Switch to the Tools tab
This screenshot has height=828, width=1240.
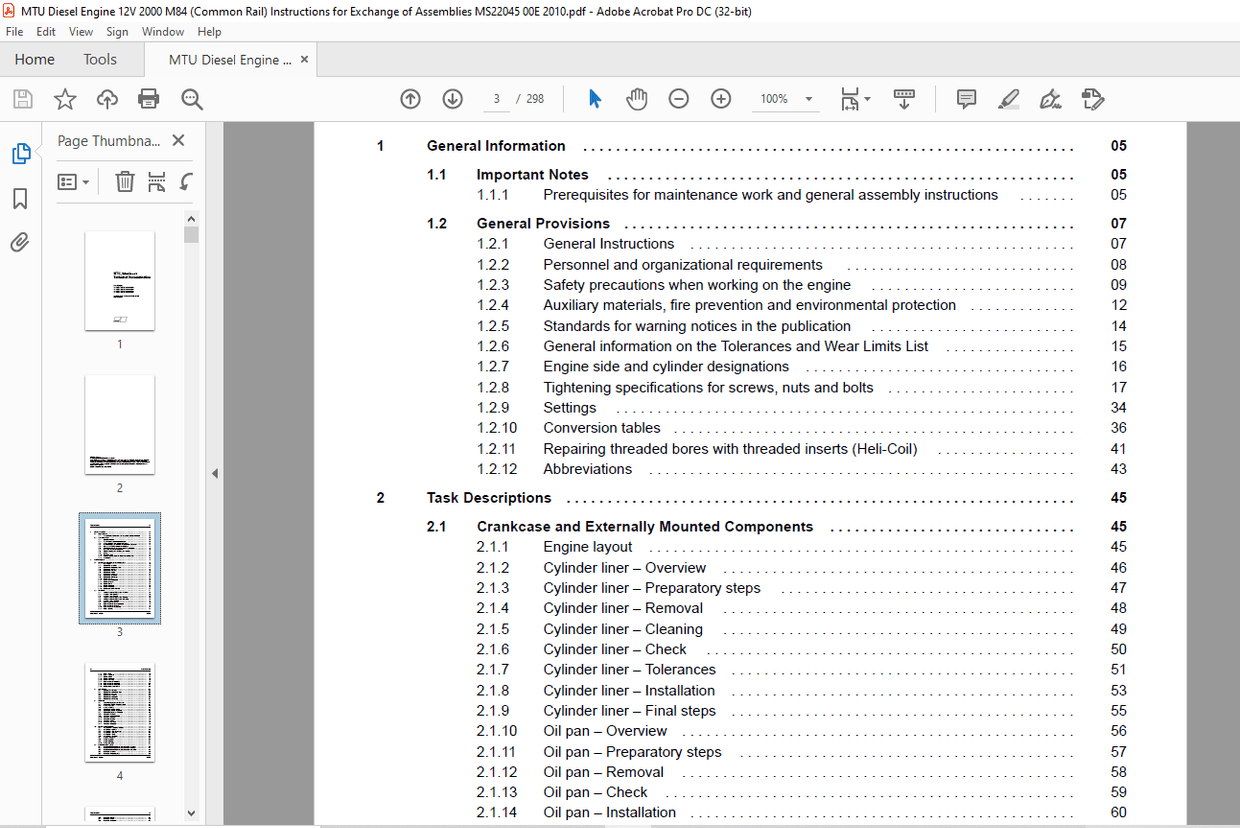[x=100, y=60]
